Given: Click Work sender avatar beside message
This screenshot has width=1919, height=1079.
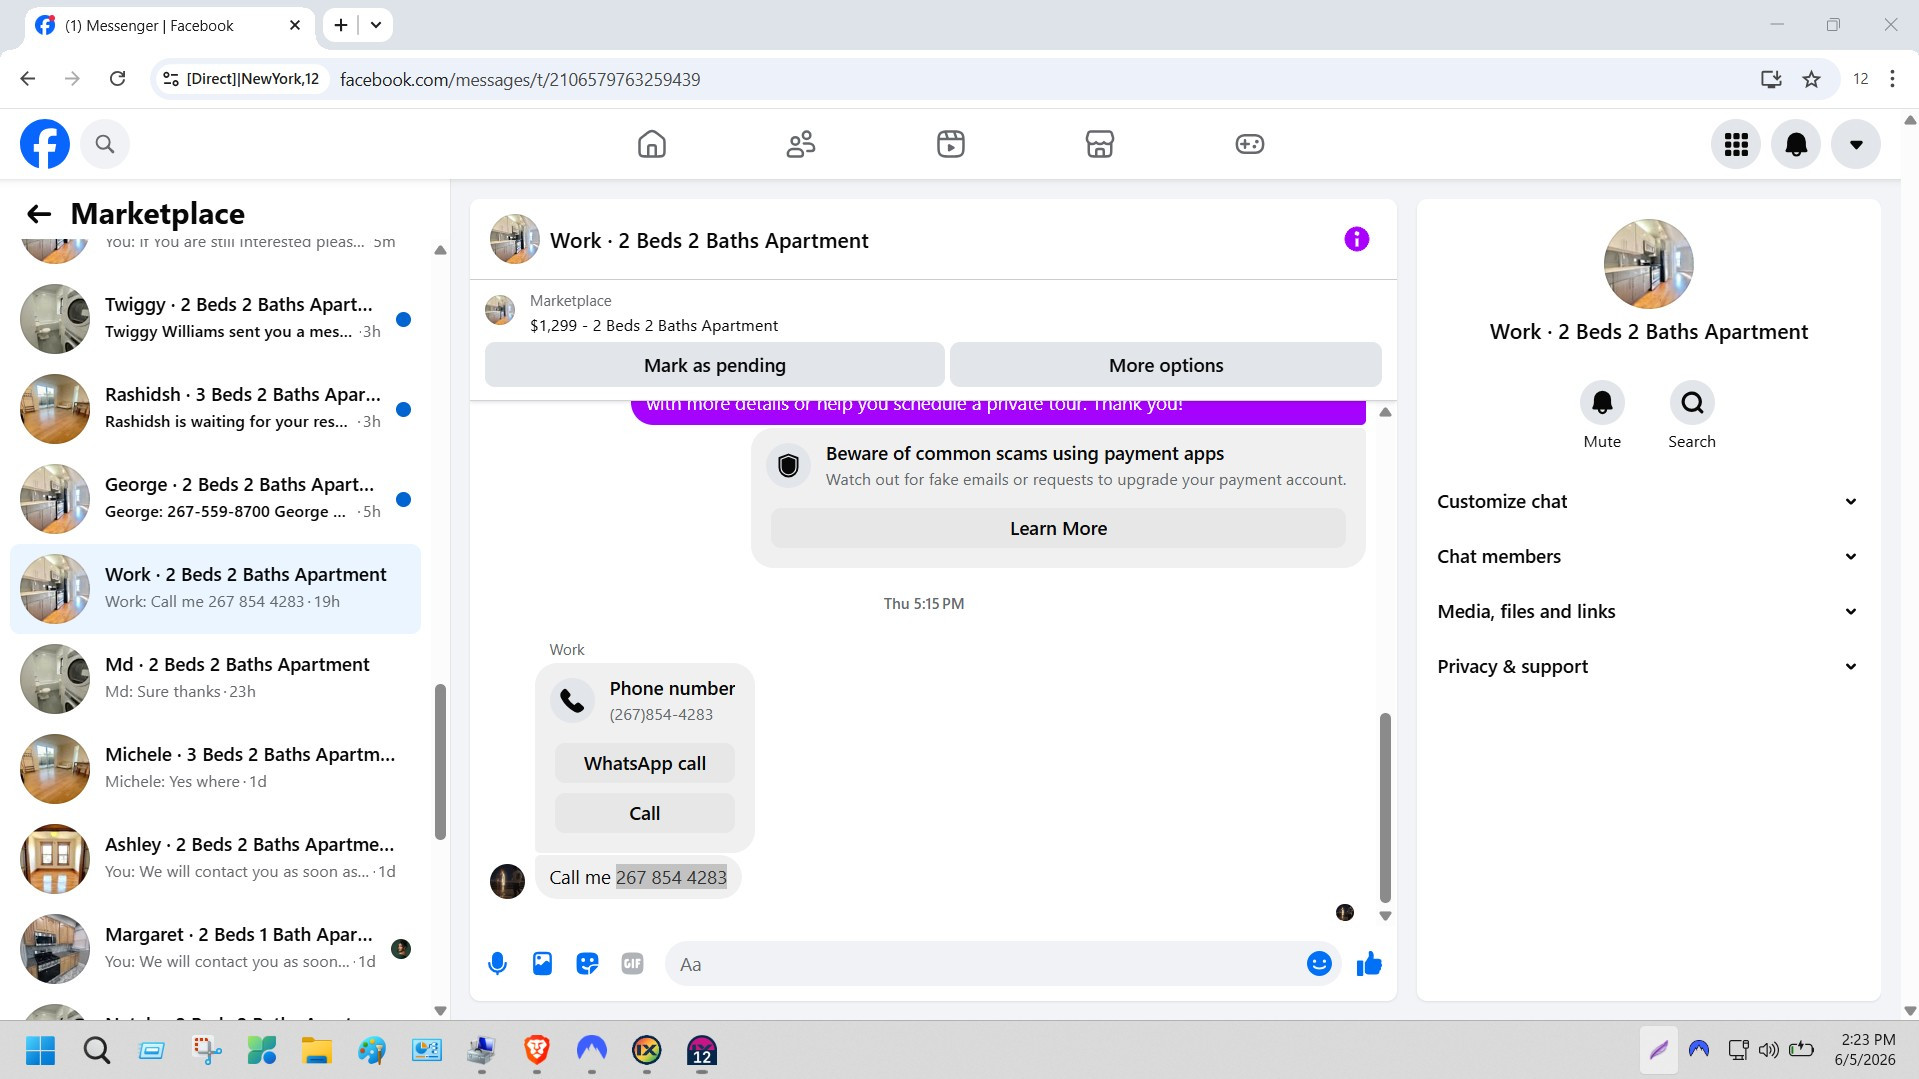Looking at the screenshot, I should point(507,881).
